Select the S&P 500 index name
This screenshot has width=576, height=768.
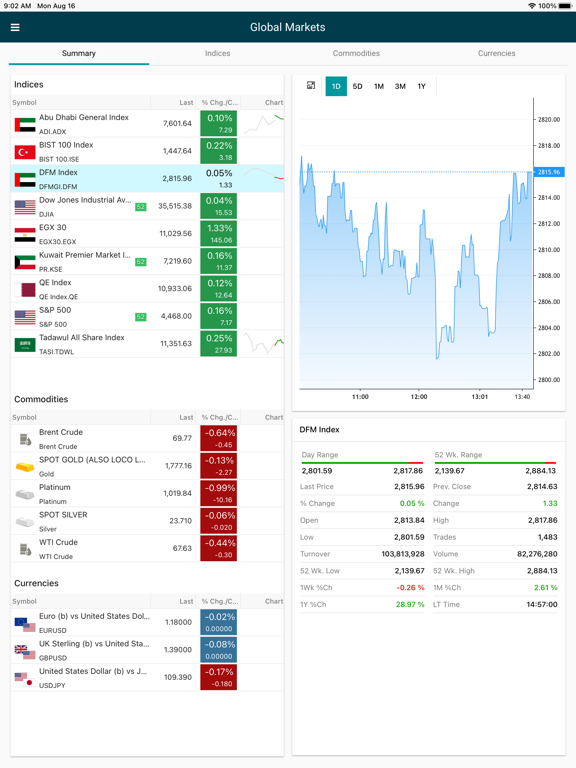(x=55, y=310)
